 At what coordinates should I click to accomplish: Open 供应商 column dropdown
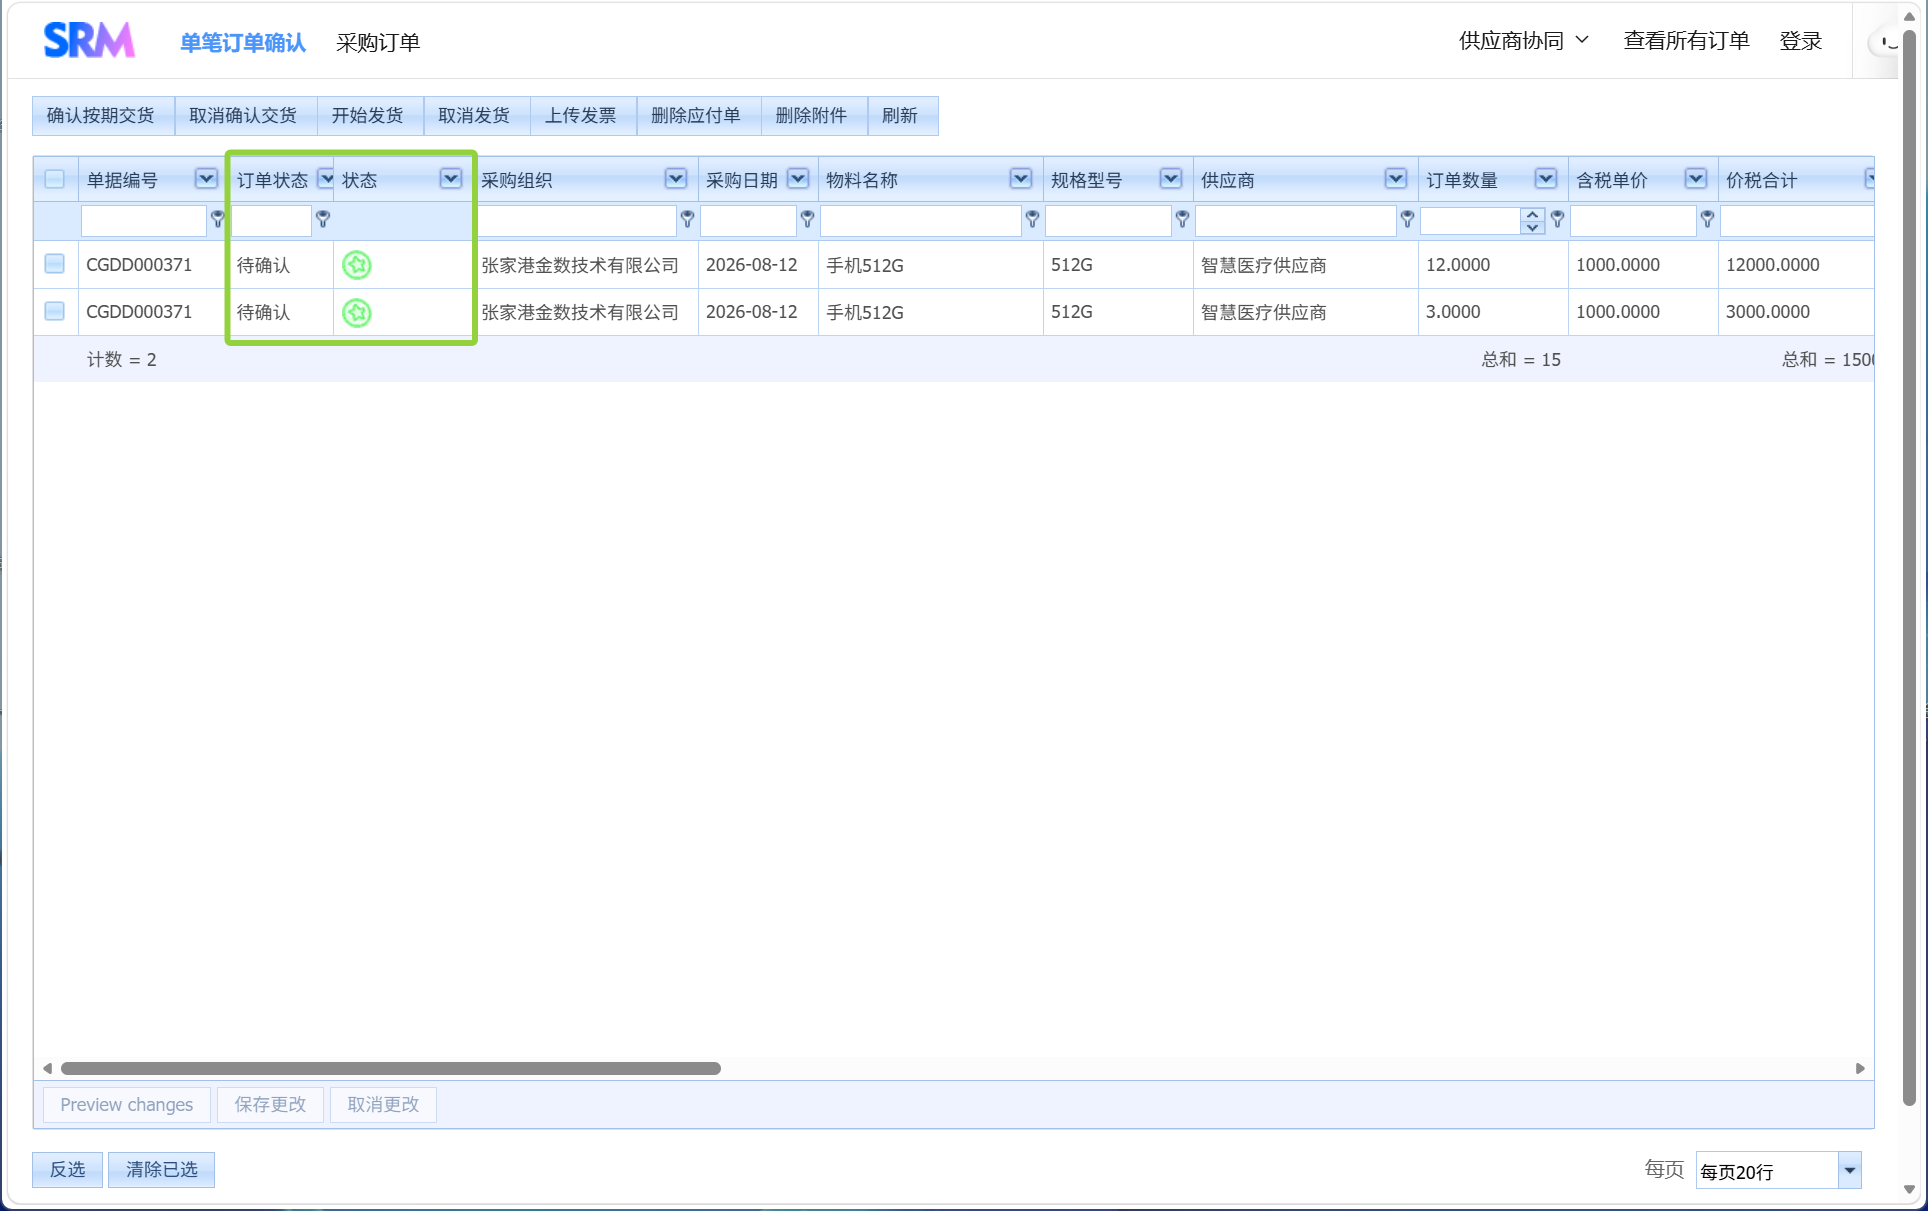tap(1396, 179)
